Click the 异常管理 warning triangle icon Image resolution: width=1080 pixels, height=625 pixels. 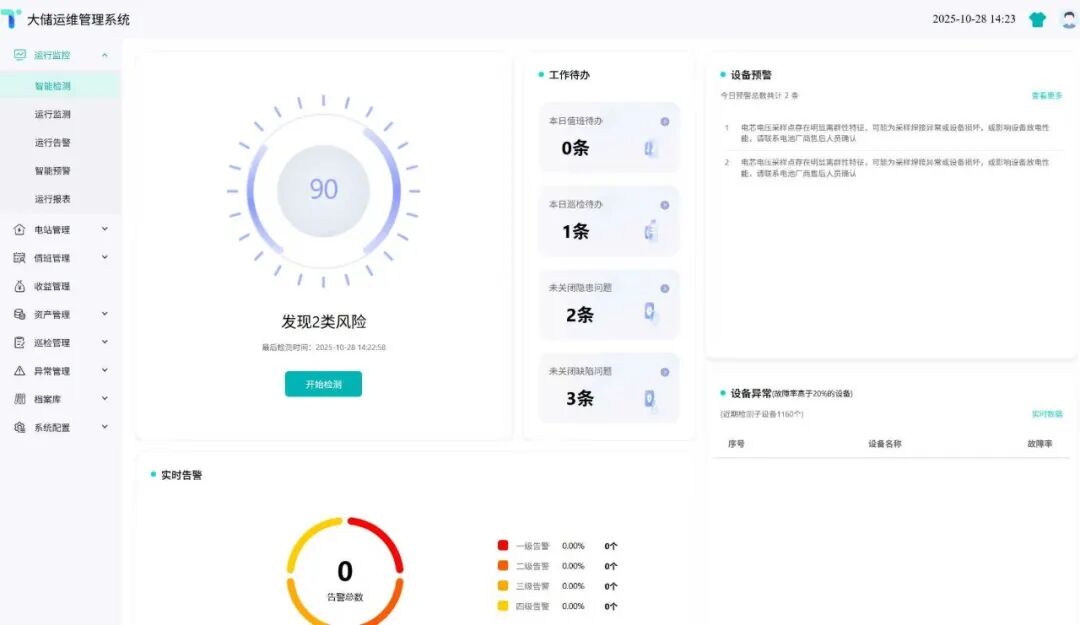click(20, 371)
